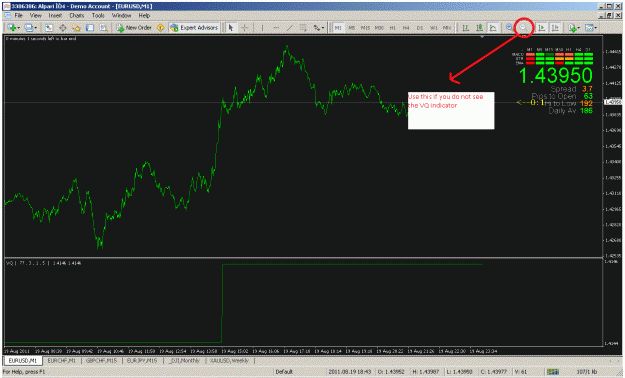Open the Charts menu
The height and width of the screenshot is (378, 625).
[77, 16]
